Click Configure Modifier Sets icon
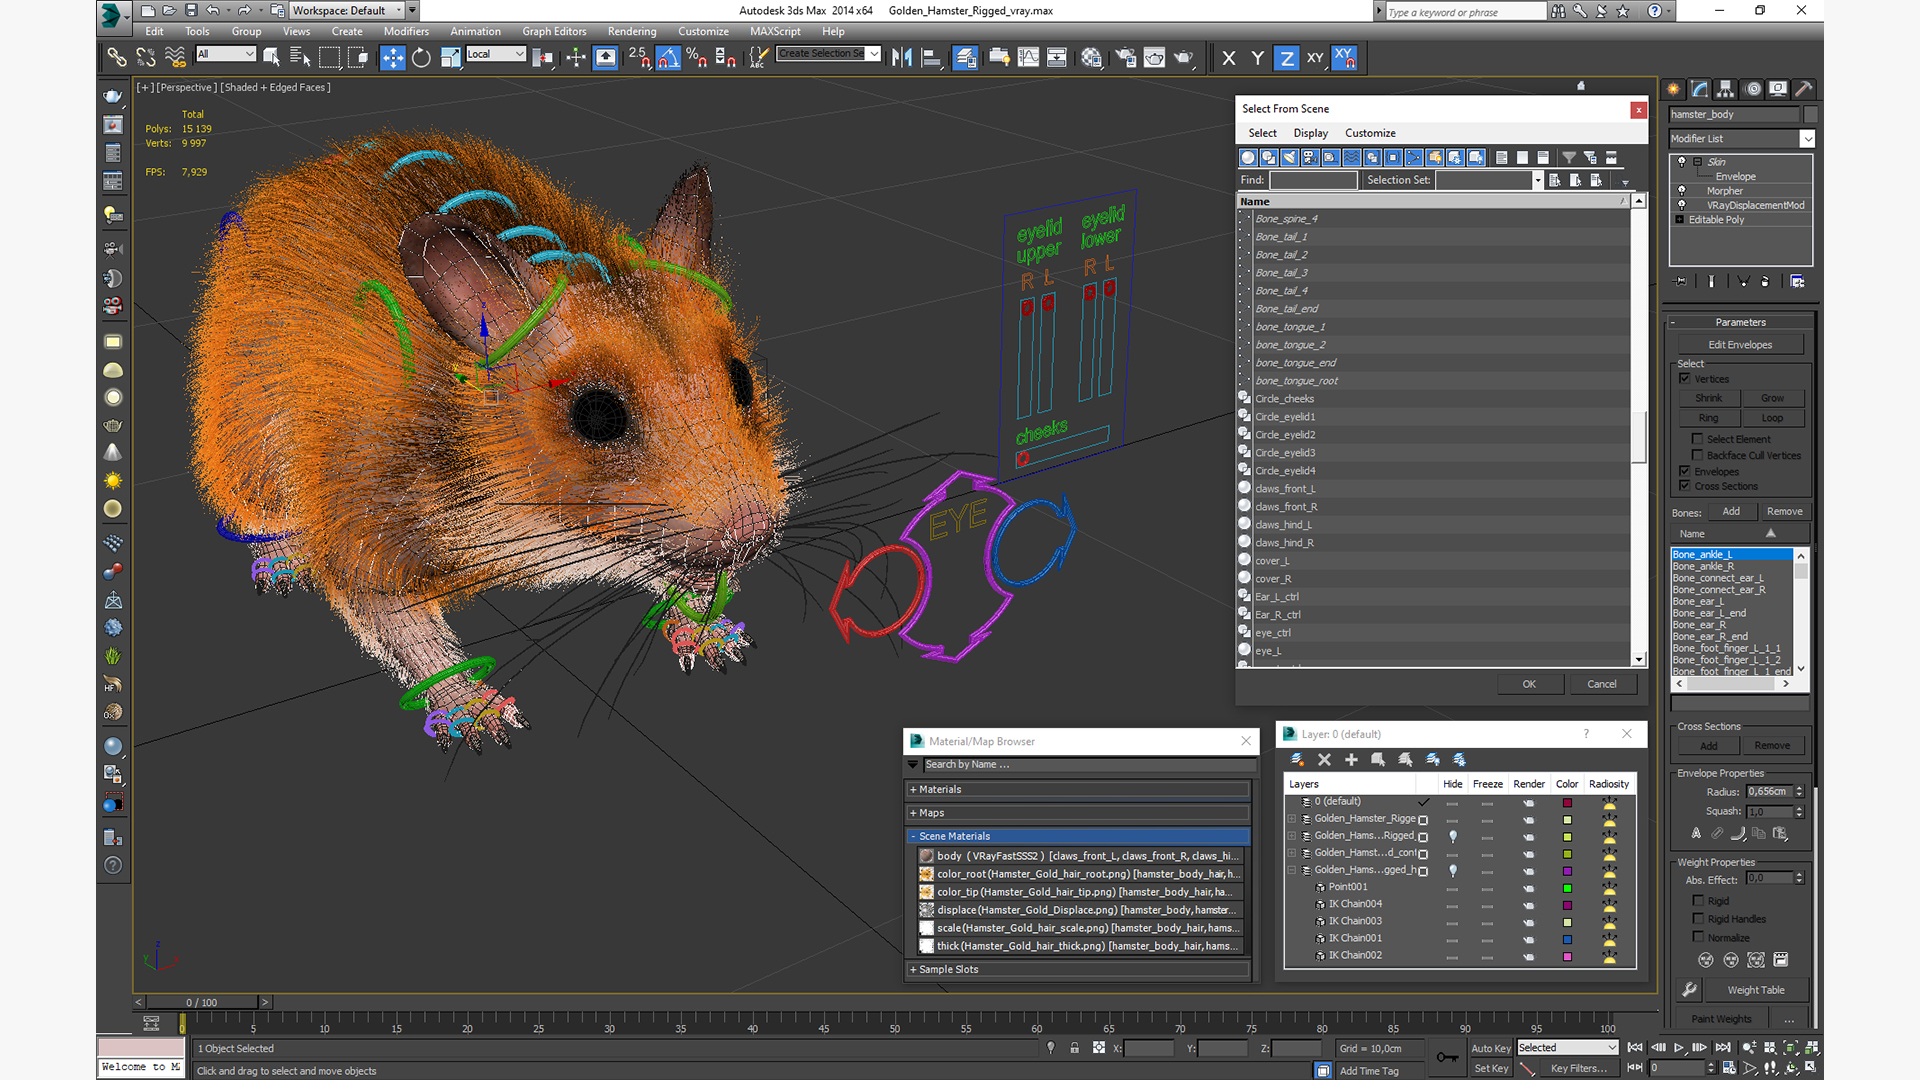The image size is (1920, 1080). click(x=1797, y=281)
